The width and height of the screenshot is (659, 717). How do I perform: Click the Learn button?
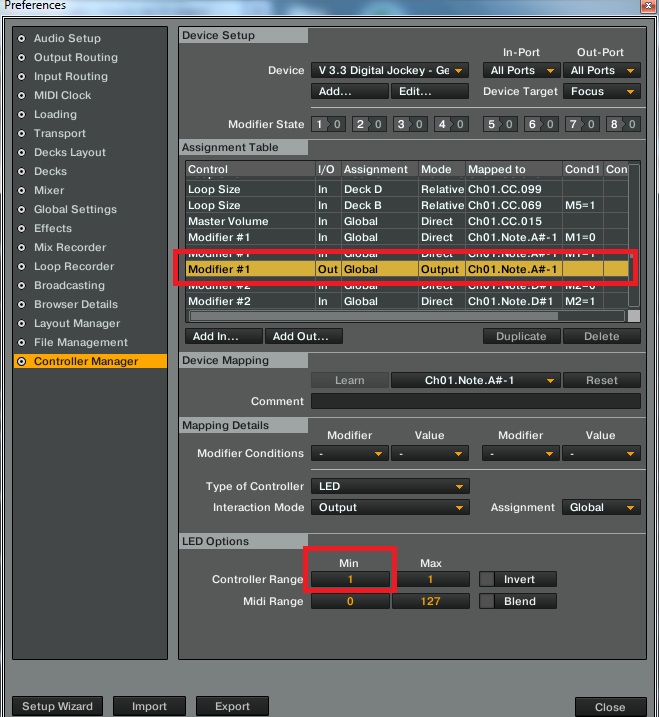click(x=350, y=380)
